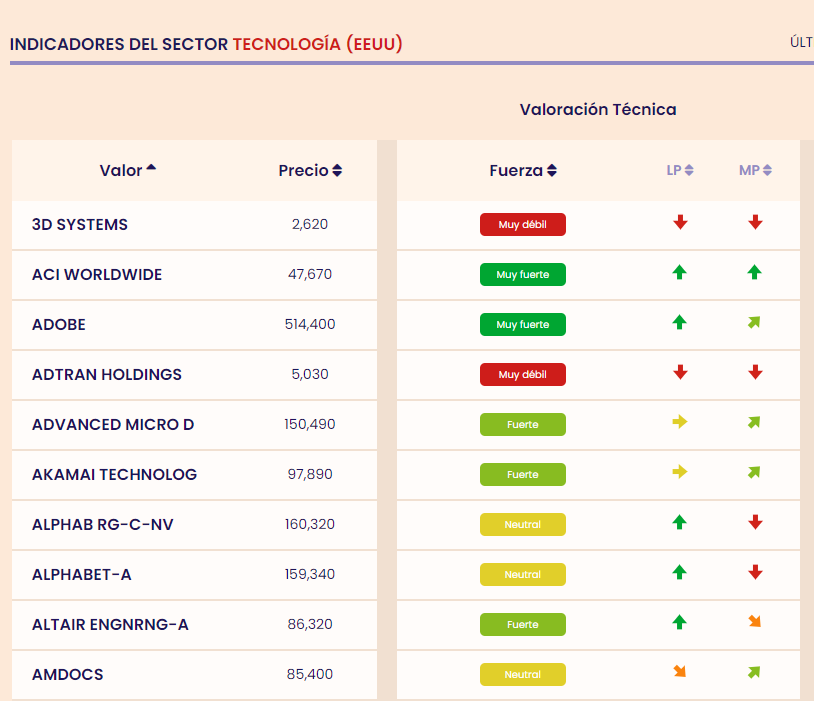Sort by LP trend column

(x=680, y=170)
